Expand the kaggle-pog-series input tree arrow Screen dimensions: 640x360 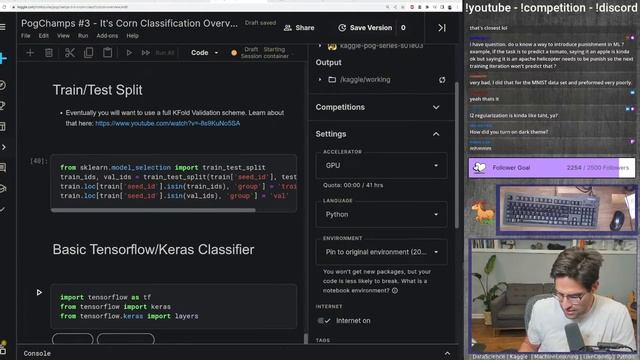pyautogui.click(x=320, y=46)
